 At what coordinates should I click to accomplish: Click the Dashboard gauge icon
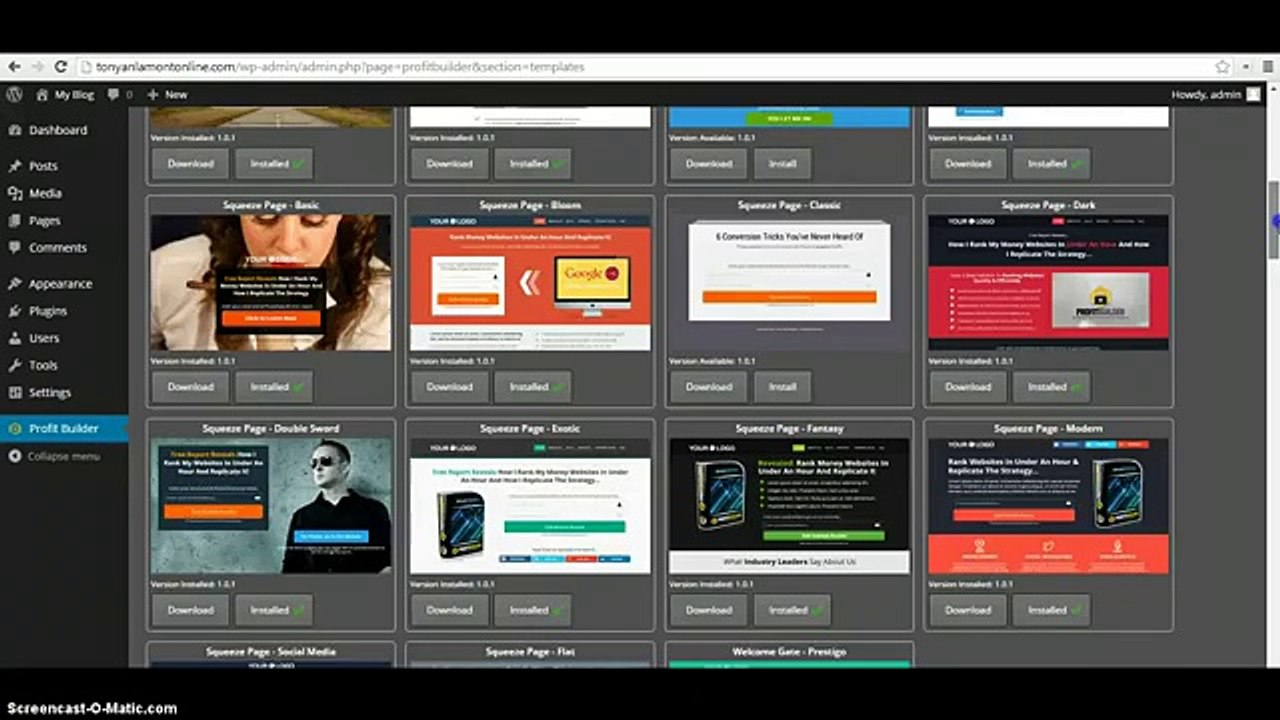coord(14,130)
